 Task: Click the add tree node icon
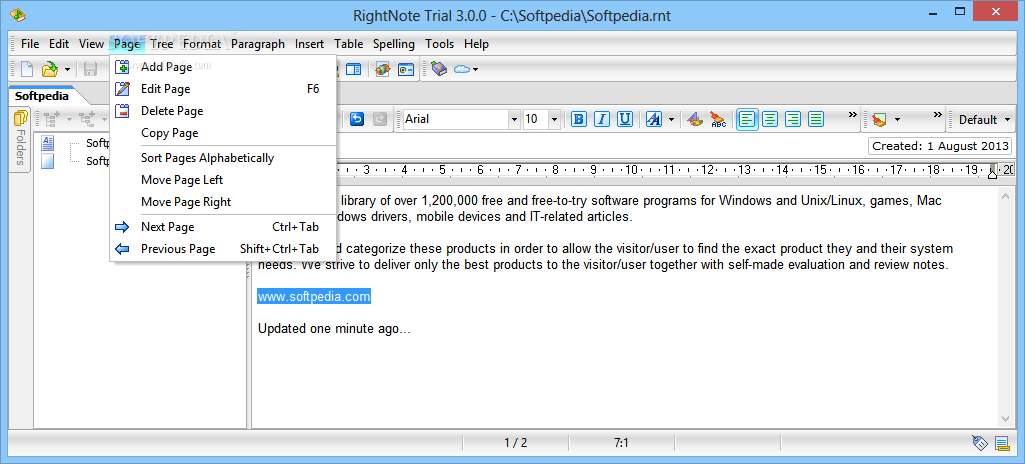click(x=52, y=119)
